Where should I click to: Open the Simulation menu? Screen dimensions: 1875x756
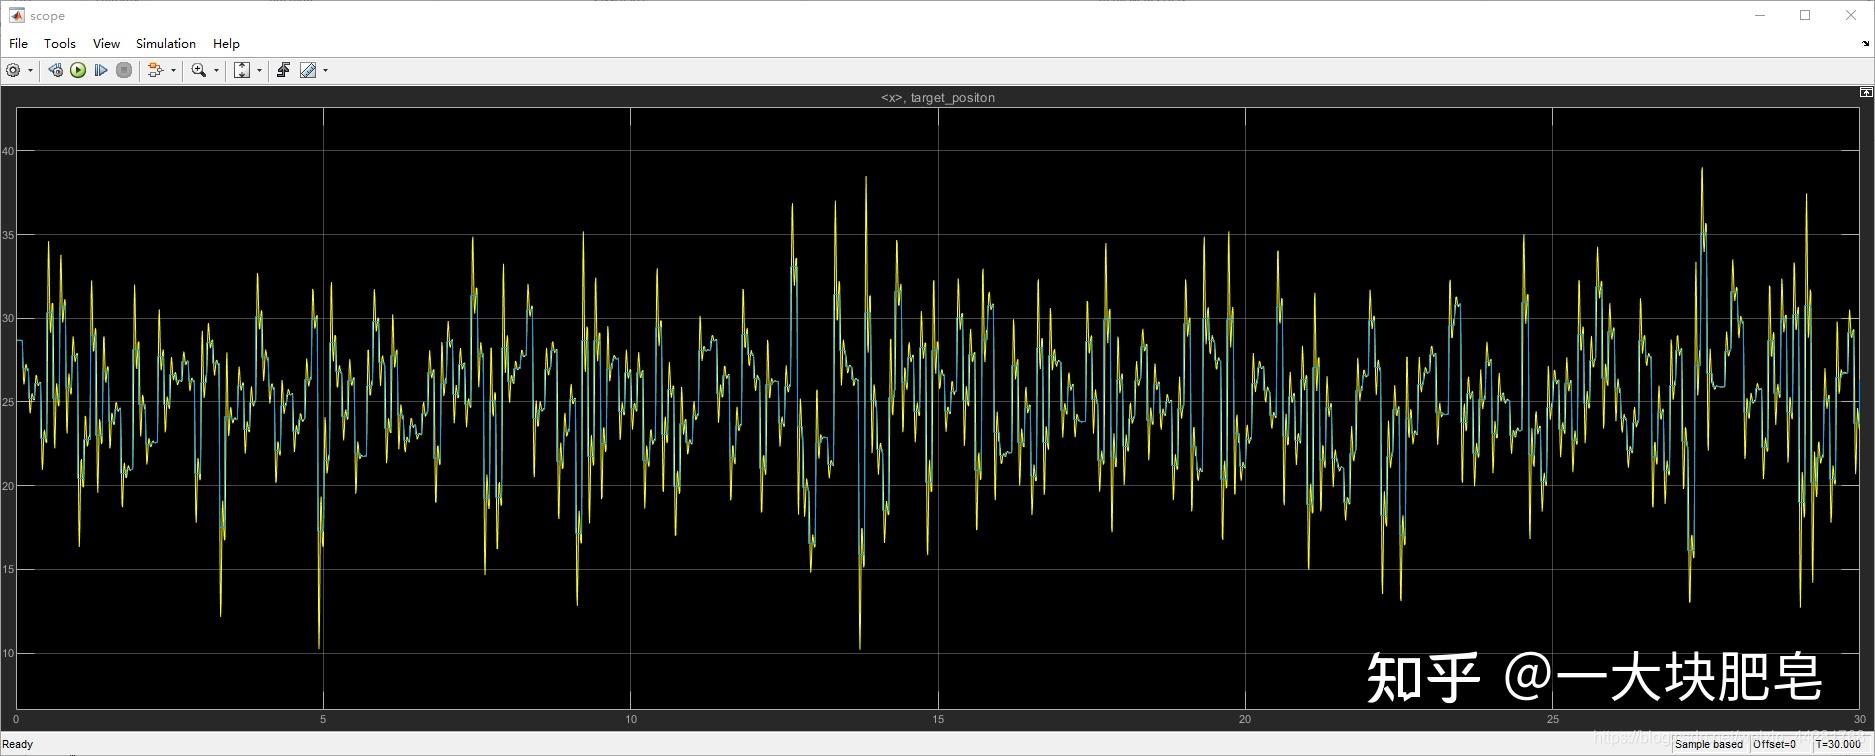click(166, 43)
